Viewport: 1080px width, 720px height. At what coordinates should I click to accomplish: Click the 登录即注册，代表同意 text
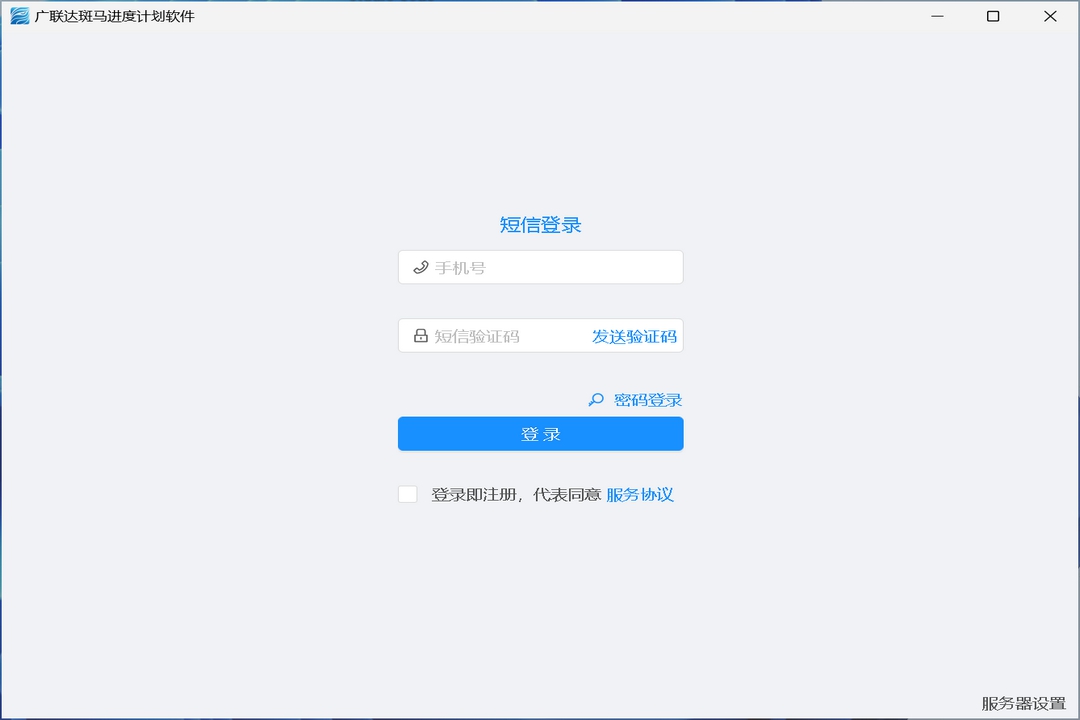(x=516, y=495)
